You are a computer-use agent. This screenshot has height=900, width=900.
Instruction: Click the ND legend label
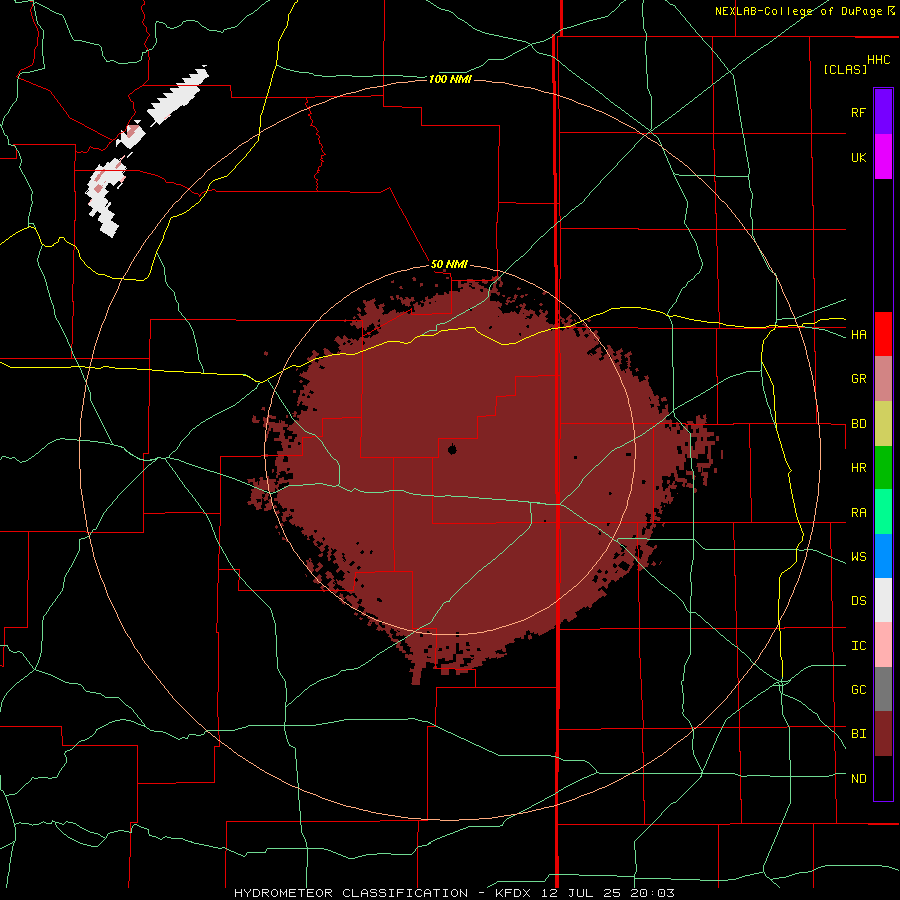point(858,779)
